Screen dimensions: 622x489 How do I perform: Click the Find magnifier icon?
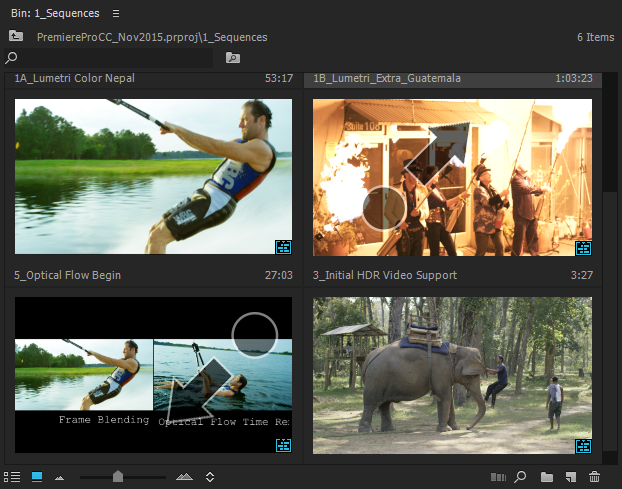(521, 478)
